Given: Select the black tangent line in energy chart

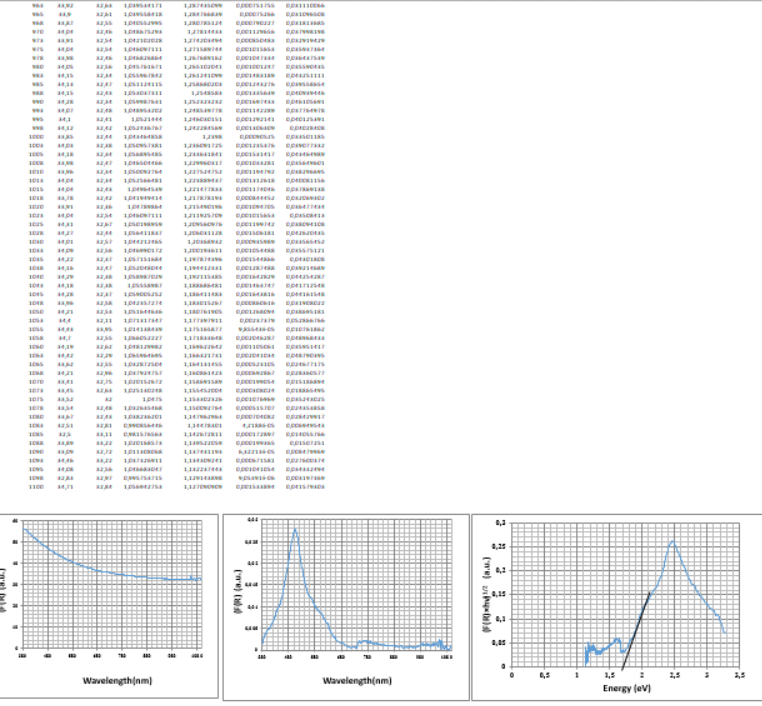Looking at the screenshot, I should 636,631.
